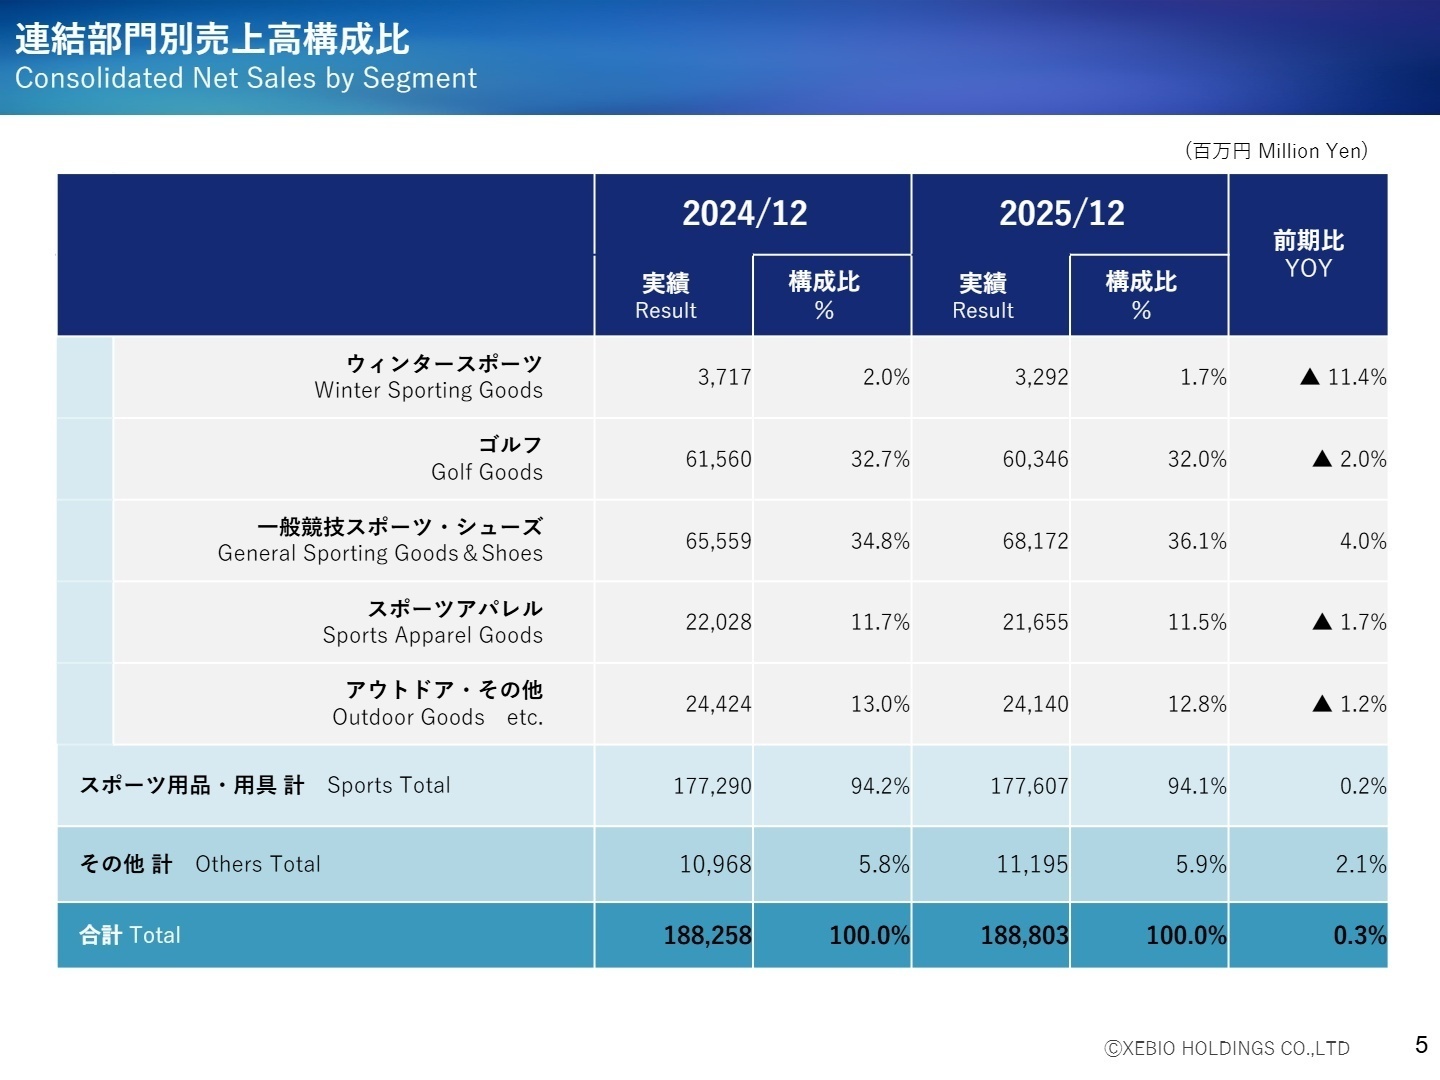
Task: Click the 合計 Total row label
Action: pos(130,935)
